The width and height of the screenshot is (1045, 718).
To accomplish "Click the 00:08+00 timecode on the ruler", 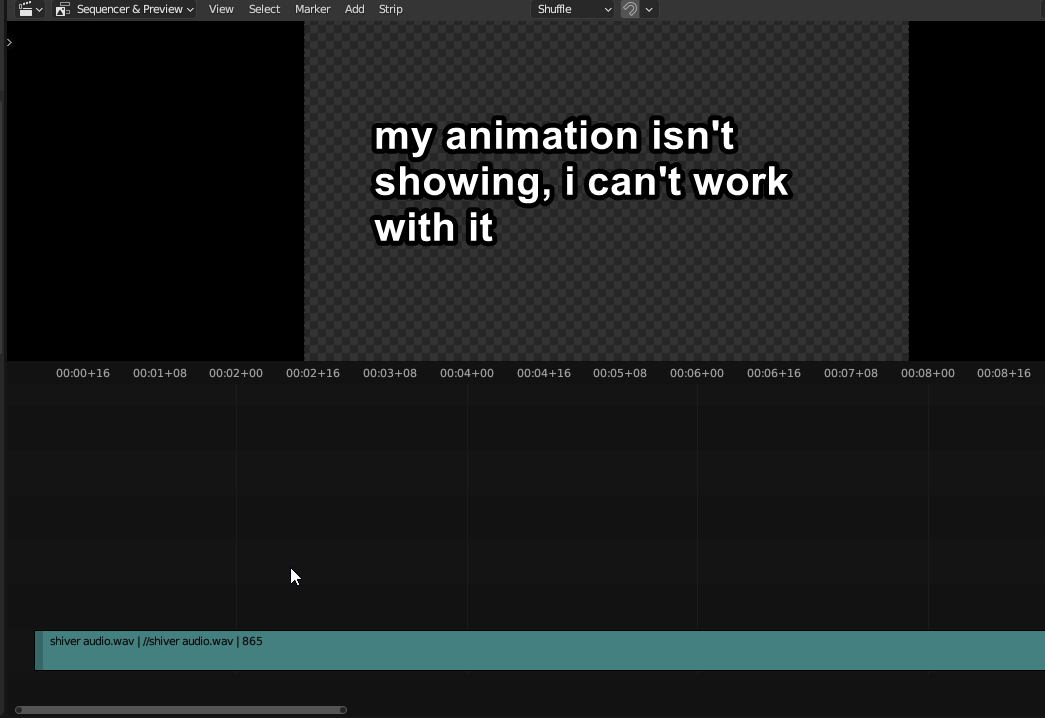I will click(928, 373).
